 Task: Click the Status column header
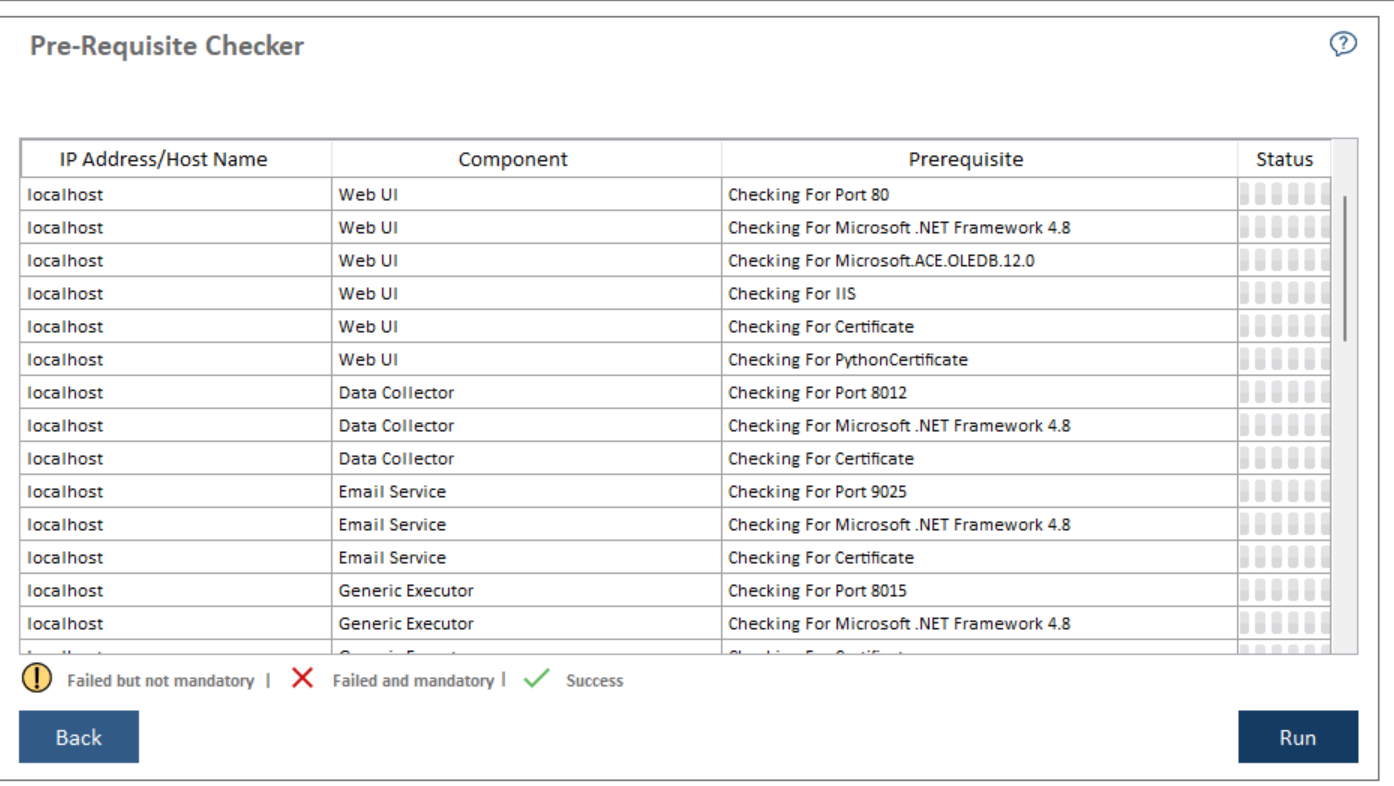click(x=1284, y=159)
